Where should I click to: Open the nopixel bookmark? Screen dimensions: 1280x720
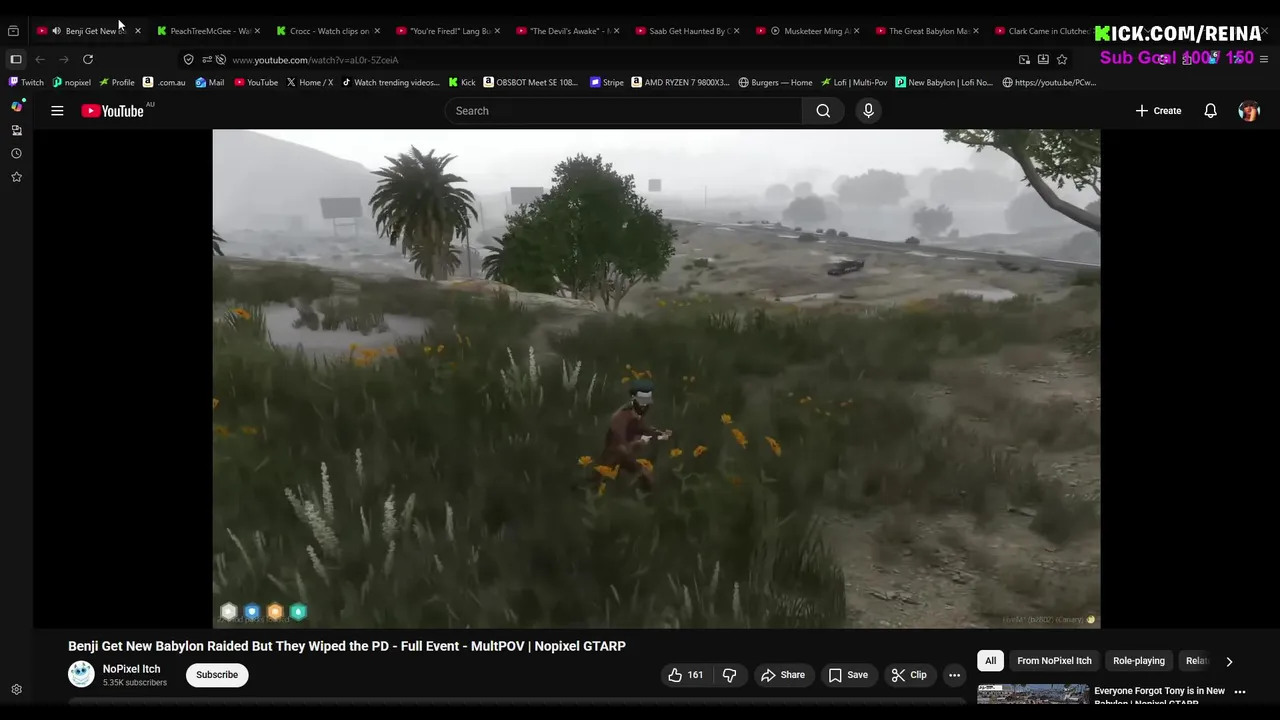tap(71, 83)
